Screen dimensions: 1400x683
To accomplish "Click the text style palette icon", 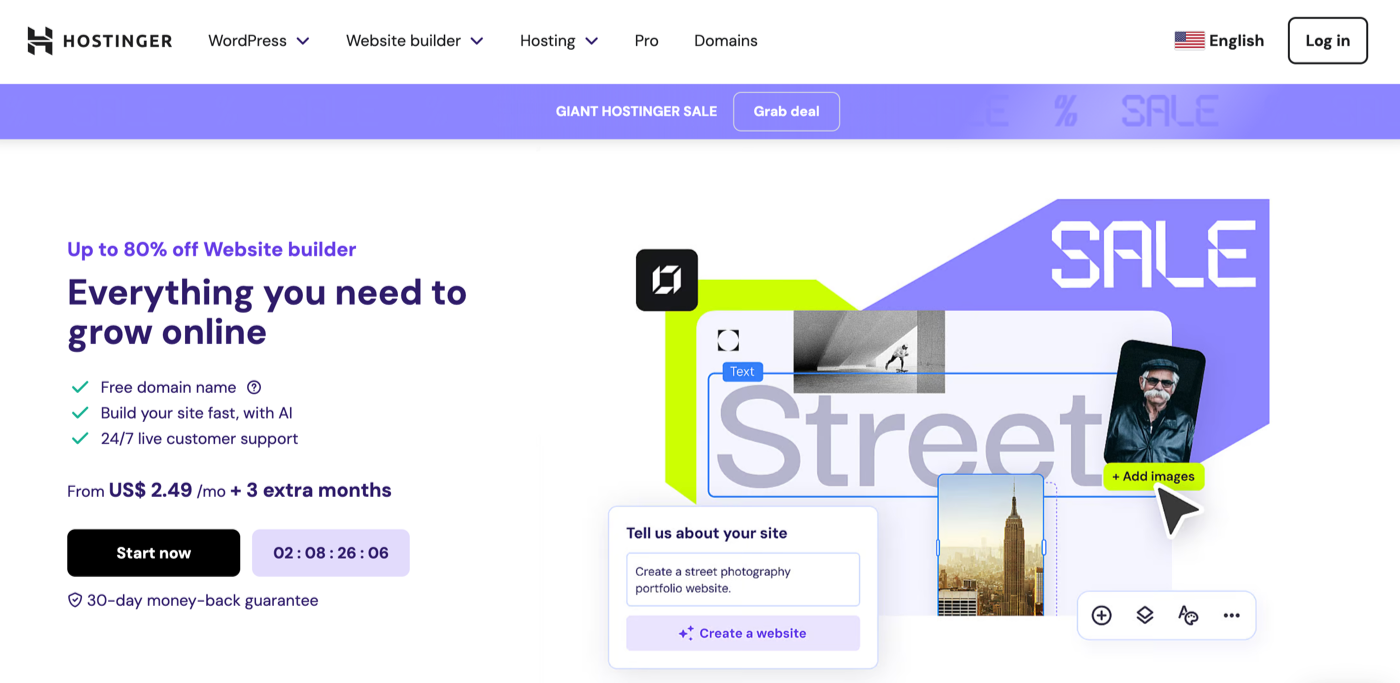I will point(1188,615).
